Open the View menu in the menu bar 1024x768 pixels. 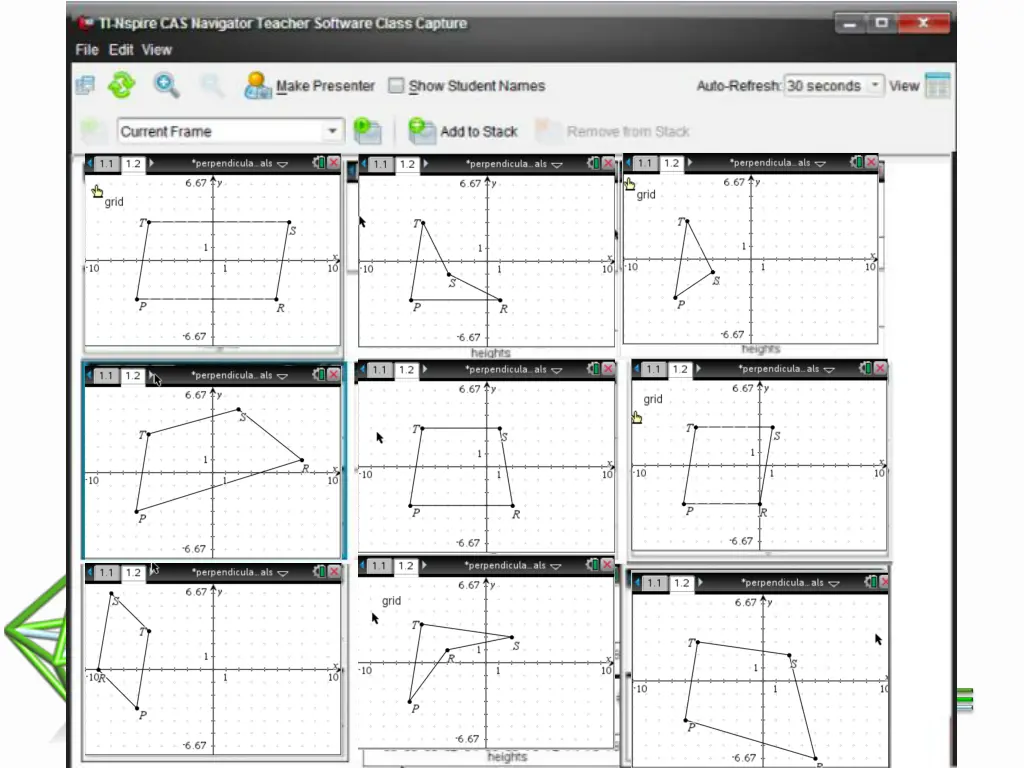157,50
